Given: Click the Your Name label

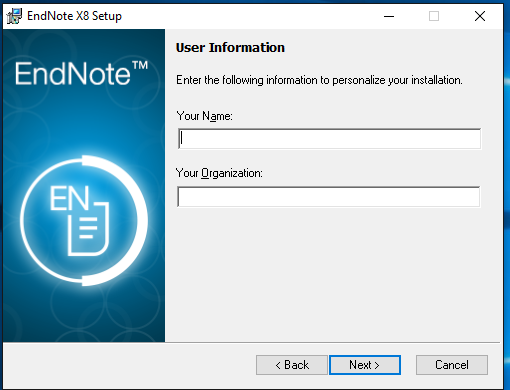Looking at the screenshot, I should (204, 116).
